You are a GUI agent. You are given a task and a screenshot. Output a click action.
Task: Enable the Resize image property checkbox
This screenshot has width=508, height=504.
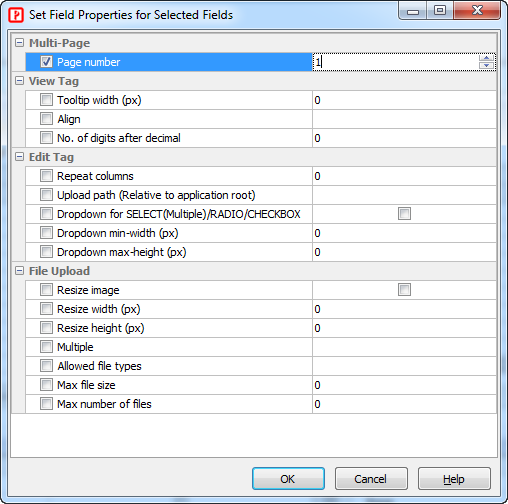46,290
